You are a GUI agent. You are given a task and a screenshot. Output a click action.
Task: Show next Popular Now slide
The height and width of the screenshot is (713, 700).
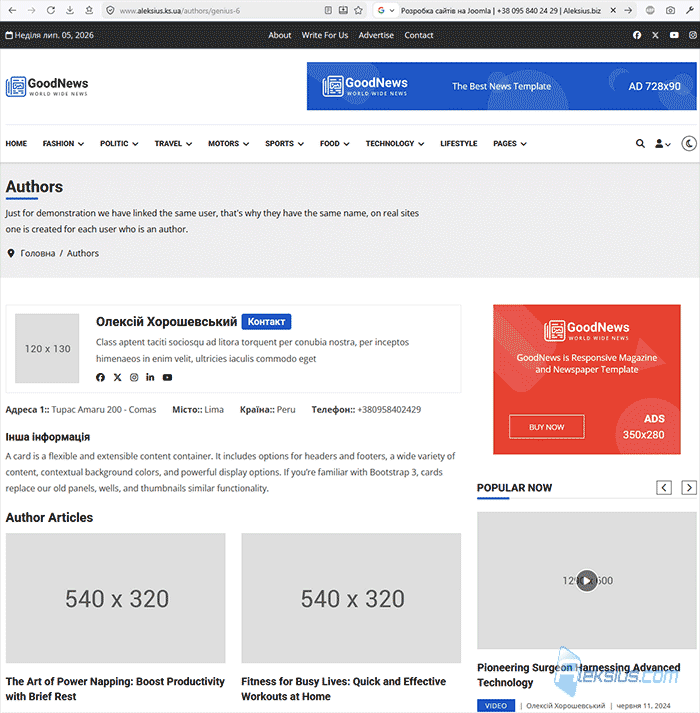click(689, 487)
